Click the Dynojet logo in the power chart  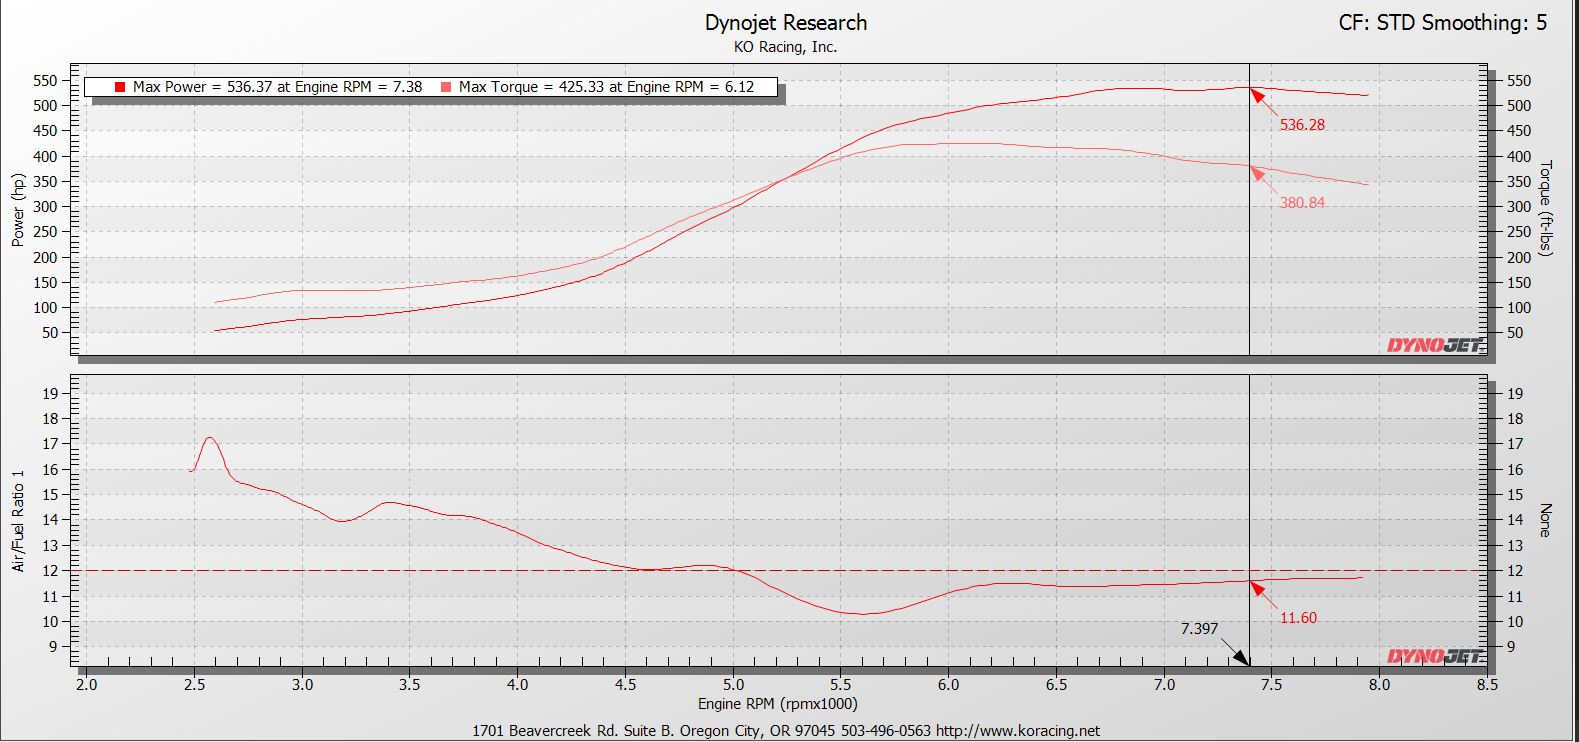pyautogui.click(x=1434, y=345)
